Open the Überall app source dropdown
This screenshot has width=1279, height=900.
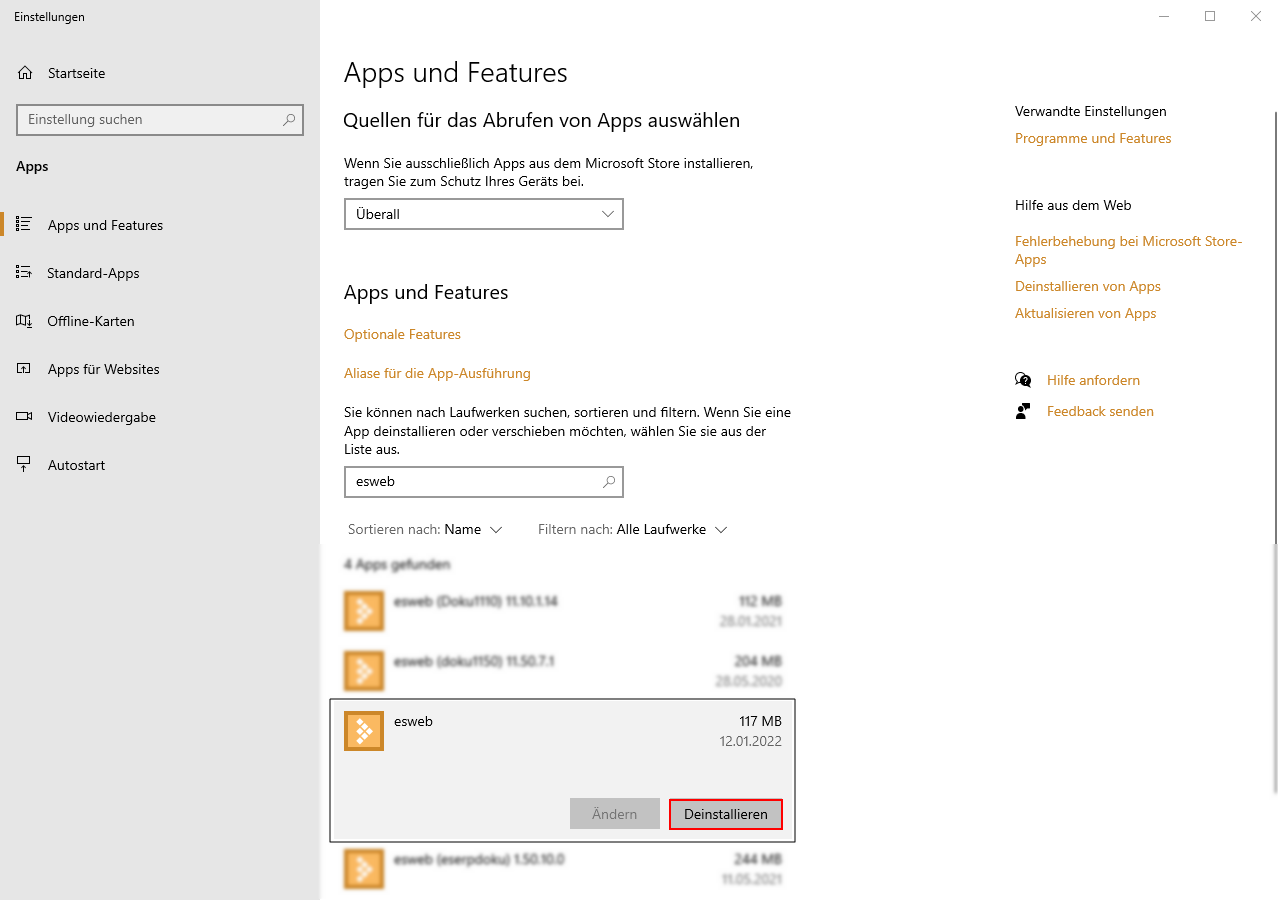point(483,214)
